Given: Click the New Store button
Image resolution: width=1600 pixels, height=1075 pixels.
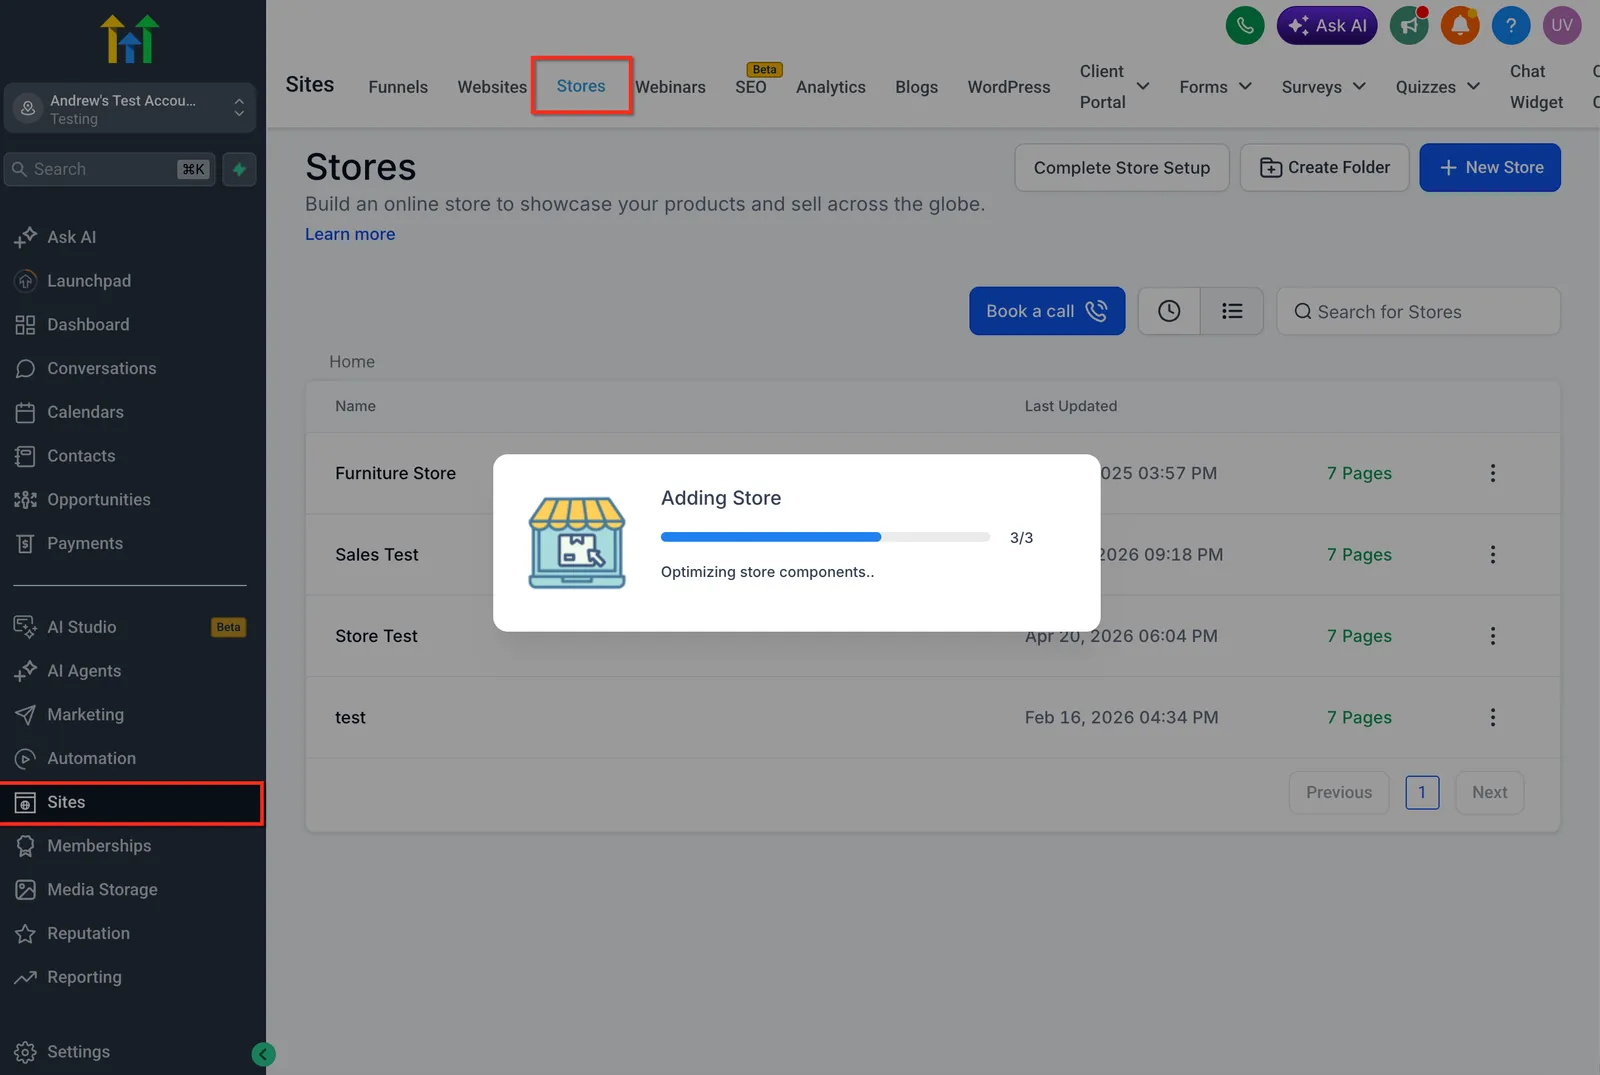Looking at the screenshot, I should tap(1490, 168).
